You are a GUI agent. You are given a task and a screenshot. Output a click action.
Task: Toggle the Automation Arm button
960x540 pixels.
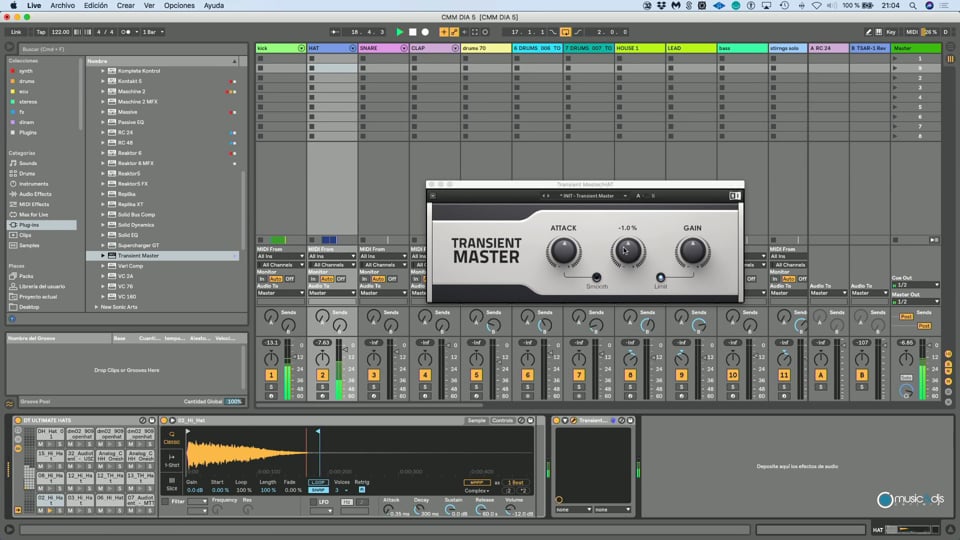coord(454,32)
